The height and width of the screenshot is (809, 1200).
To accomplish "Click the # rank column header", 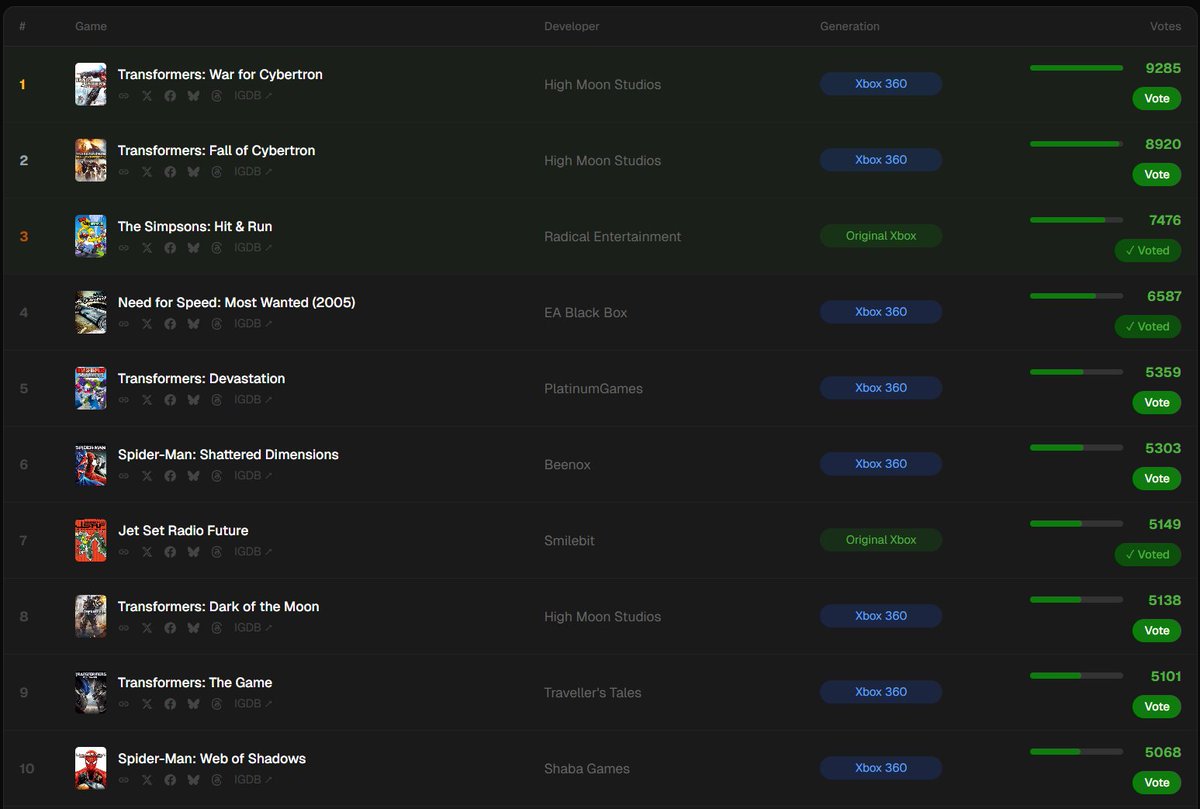I will coord(22,26).
